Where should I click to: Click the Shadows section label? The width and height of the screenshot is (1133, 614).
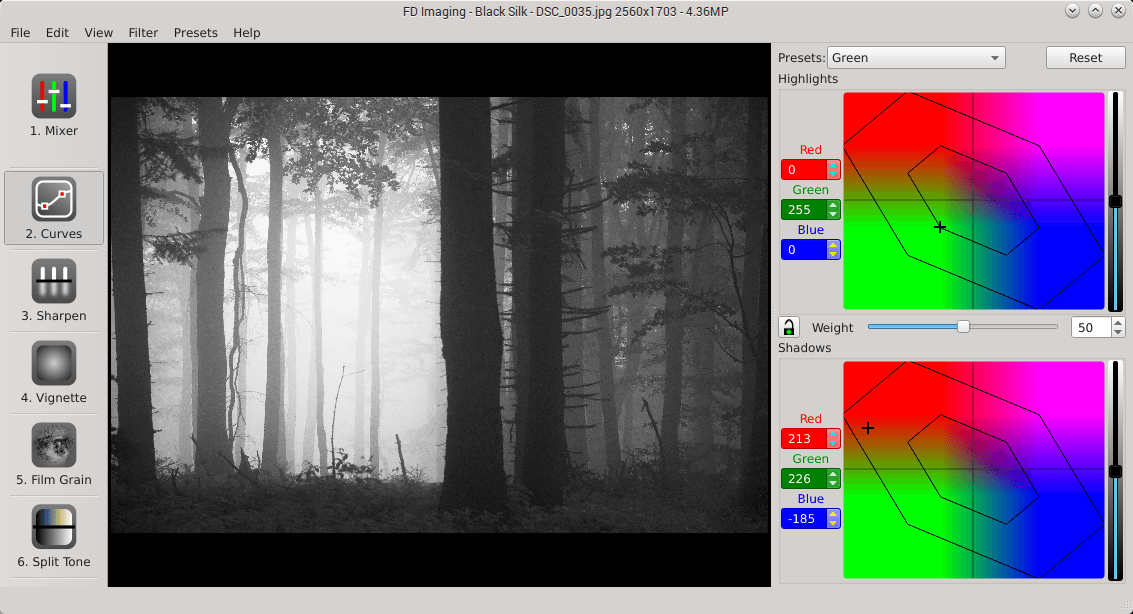click(x=804, y=347)
